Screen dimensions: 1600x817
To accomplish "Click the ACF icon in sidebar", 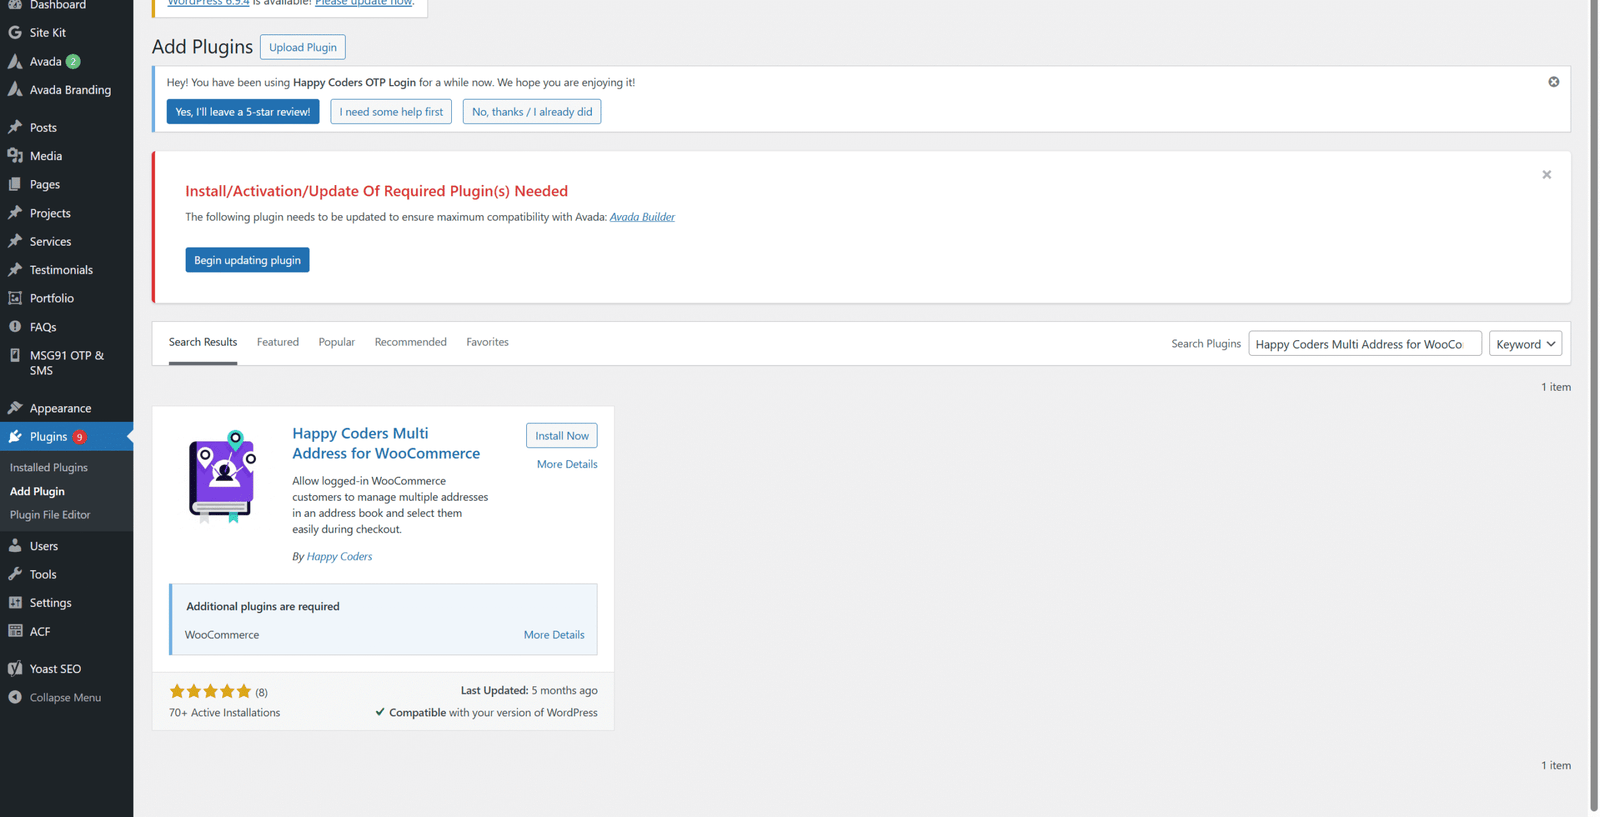I will tap(15, 631).
